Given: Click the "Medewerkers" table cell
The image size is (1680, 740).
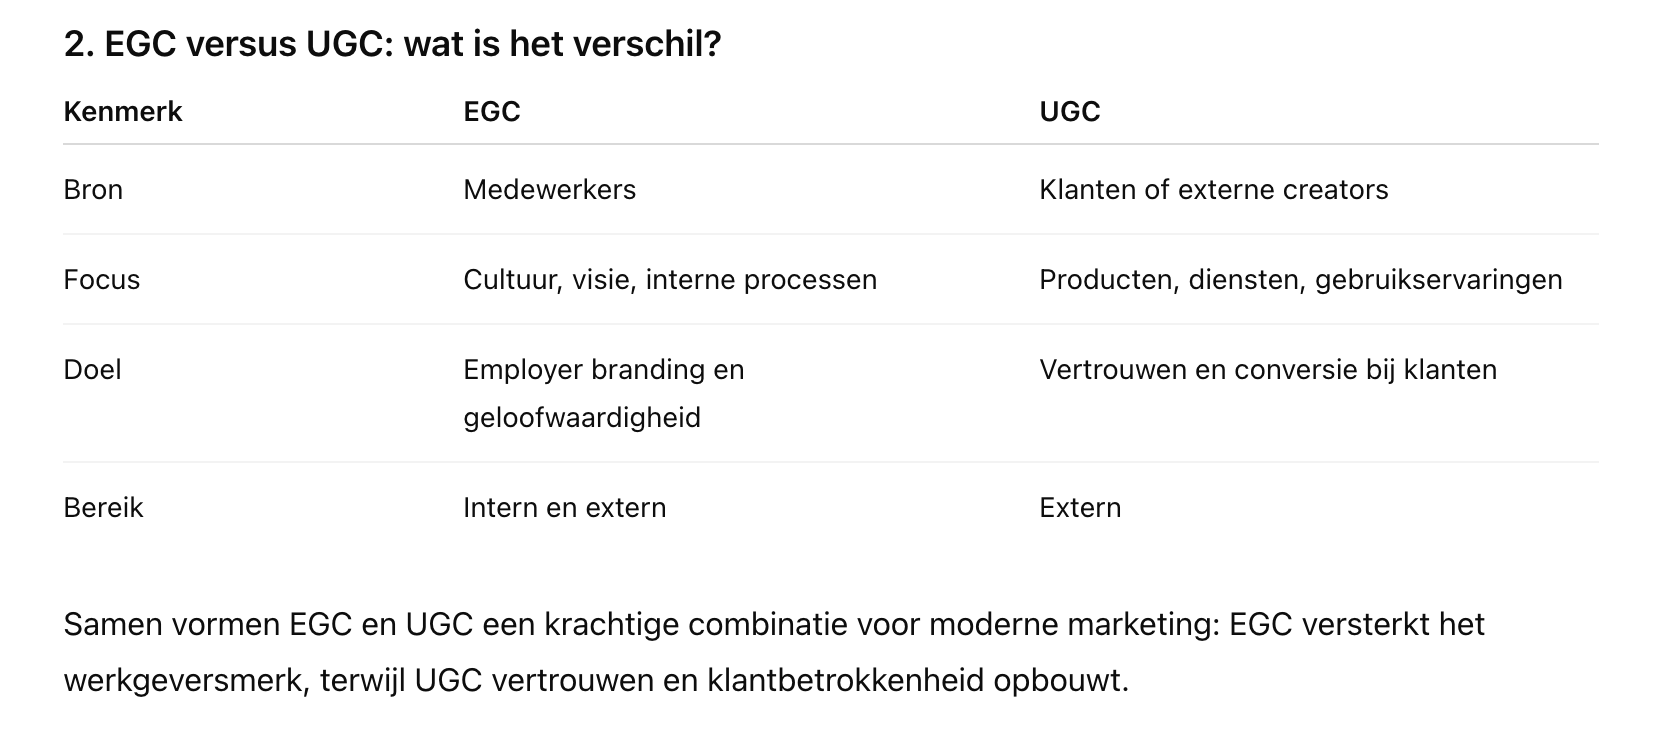Looking at the screenshot, I should [549, 189].
